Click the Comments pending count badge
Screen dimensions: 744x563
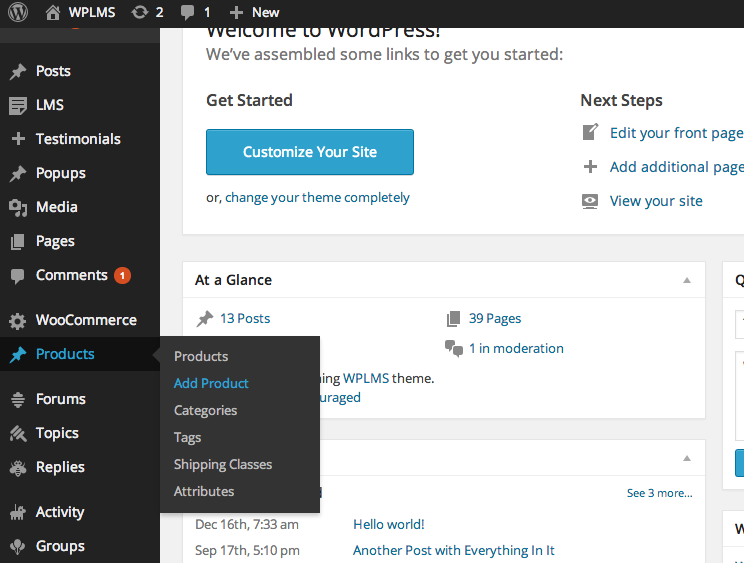122,276
